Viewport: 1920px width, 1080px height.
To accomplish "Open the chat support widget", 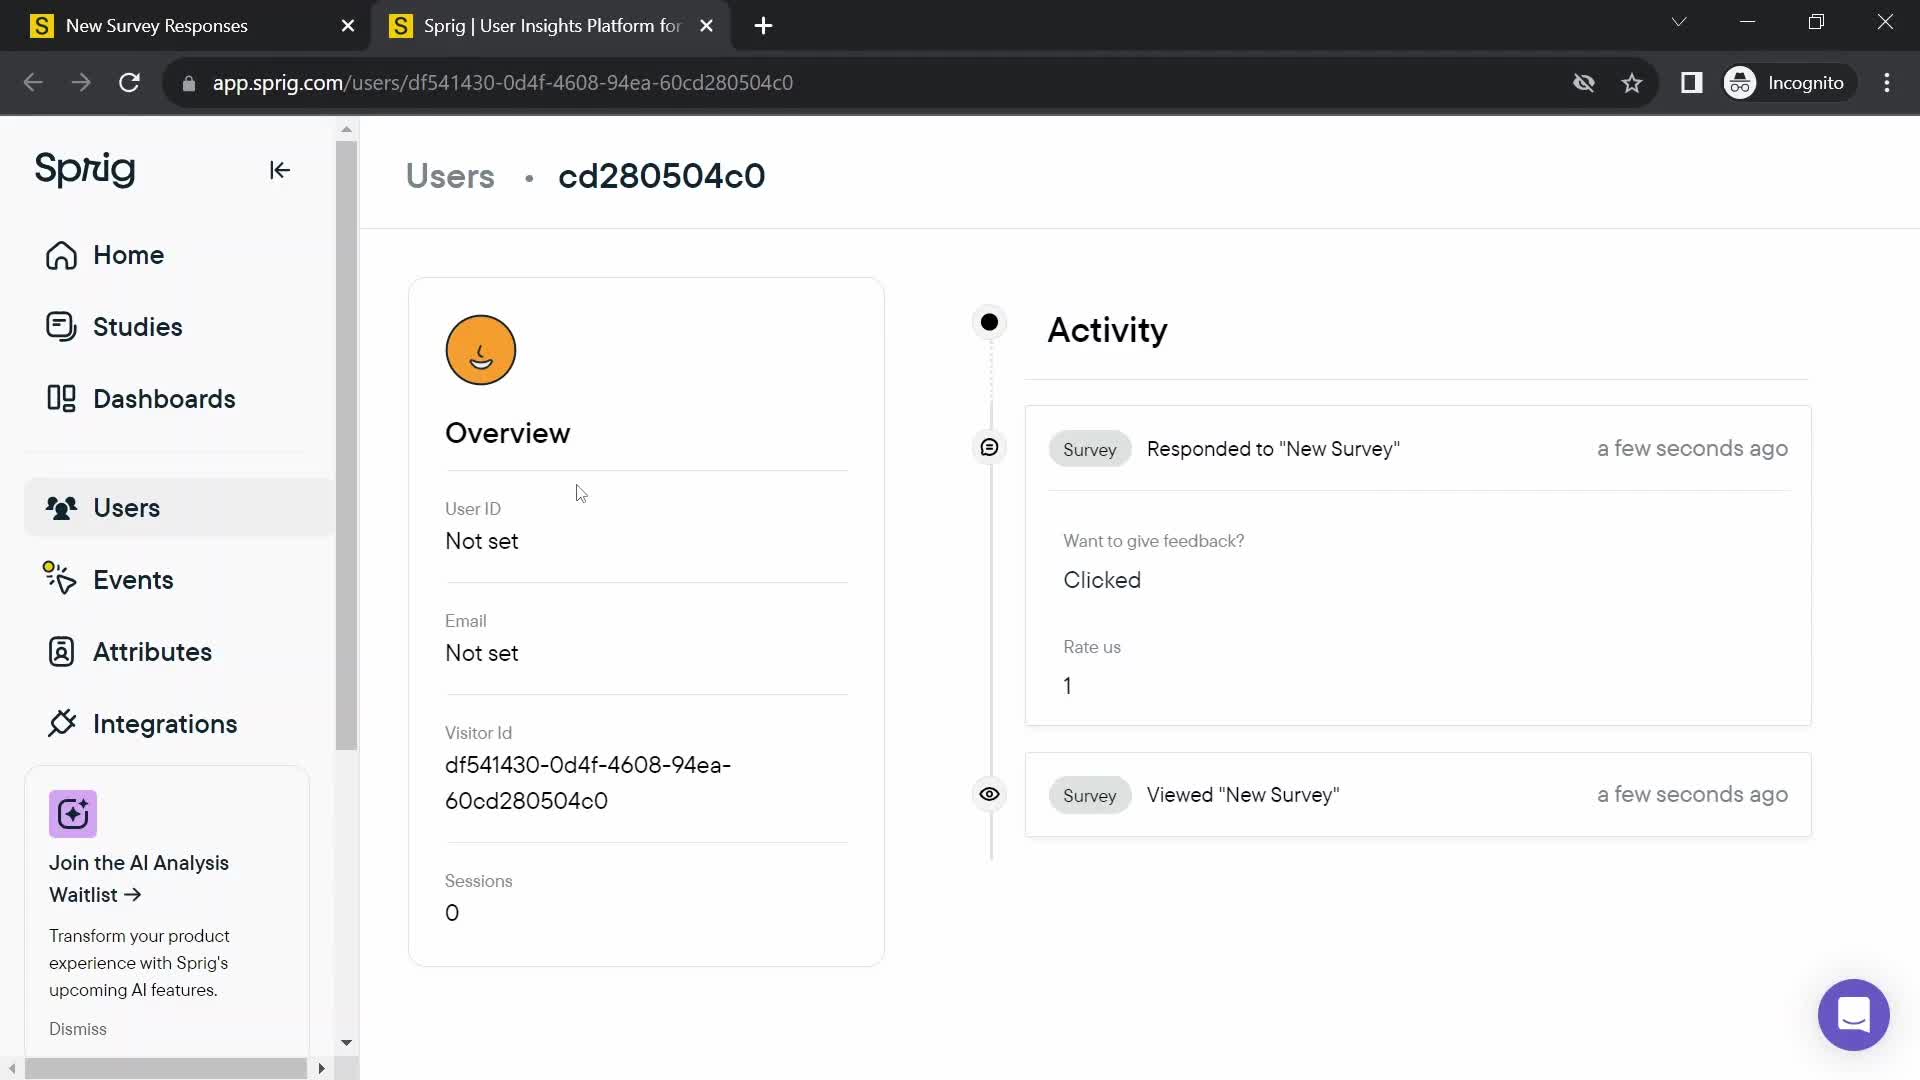I will coord(1853,1015).
